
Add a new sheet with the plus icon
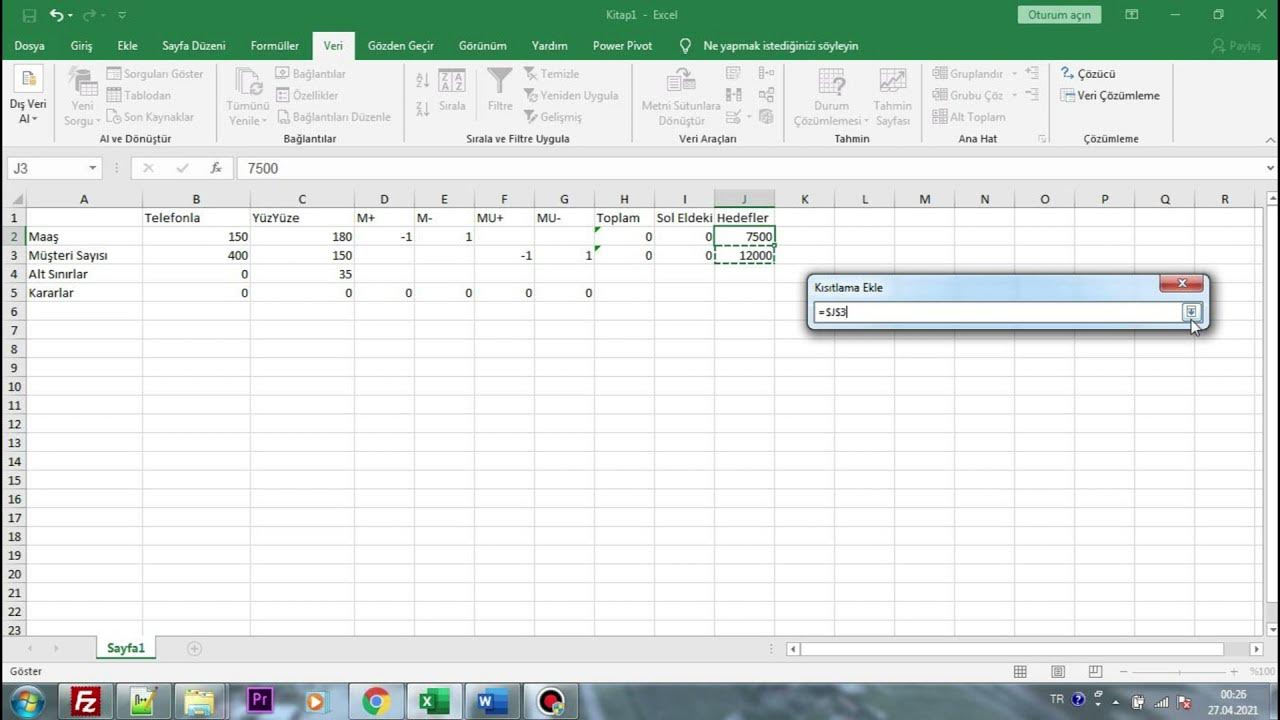(194, 648)
